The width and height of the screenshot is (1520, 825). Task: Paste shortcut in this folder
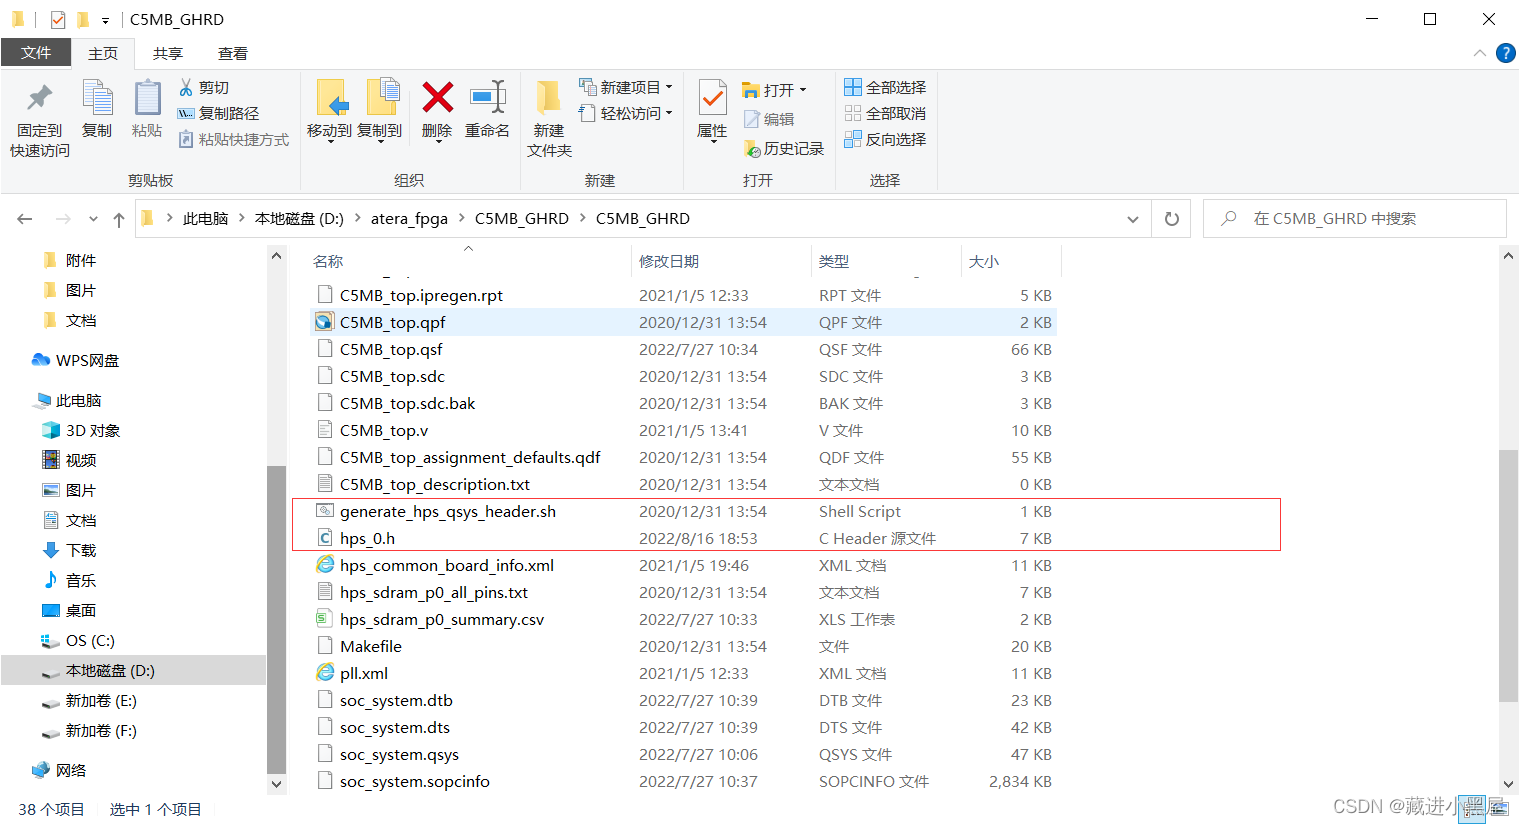pos(233,140)
